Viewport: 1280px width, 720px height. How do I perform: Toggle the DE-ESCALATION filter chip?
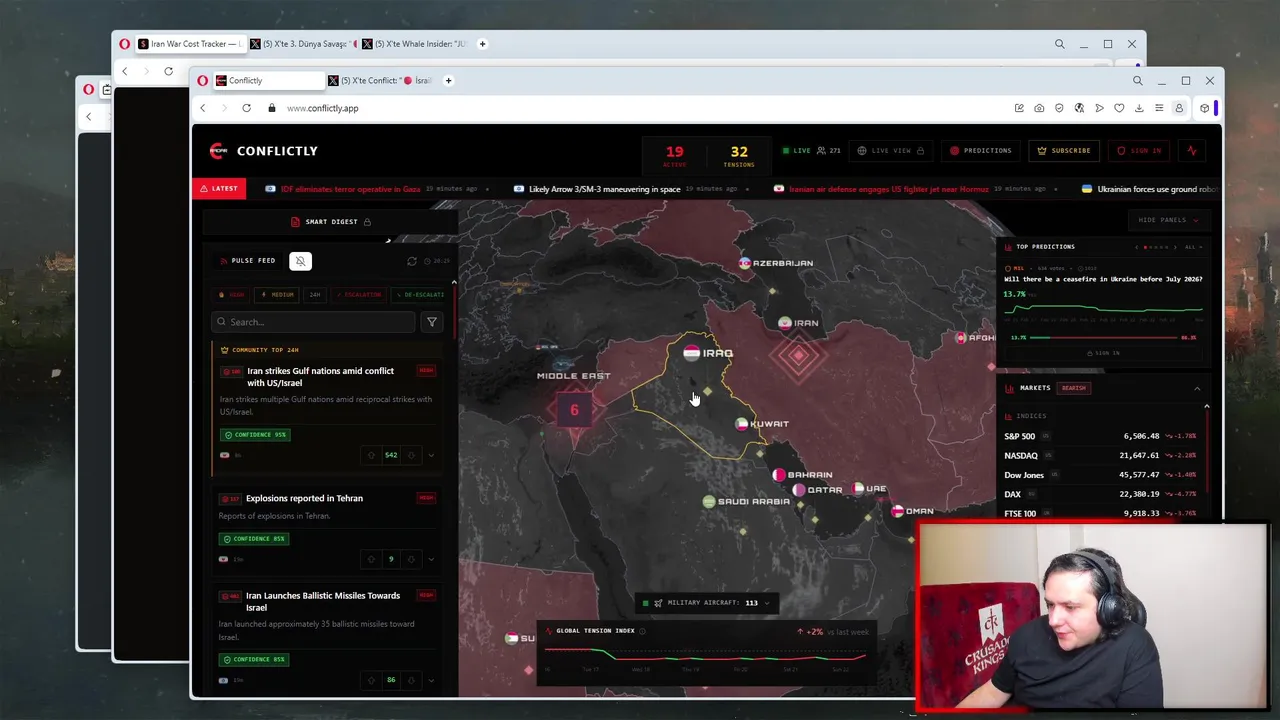[420, 295]
